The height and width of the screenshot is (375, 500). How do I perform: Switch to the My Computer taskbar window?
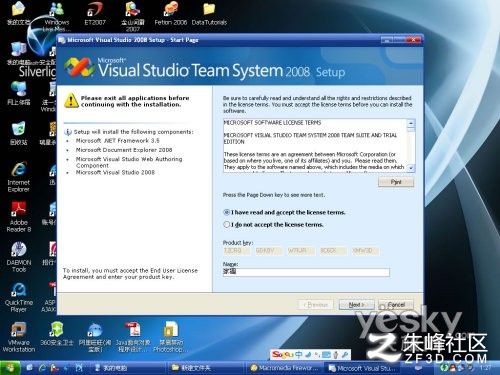coord(127,368)
